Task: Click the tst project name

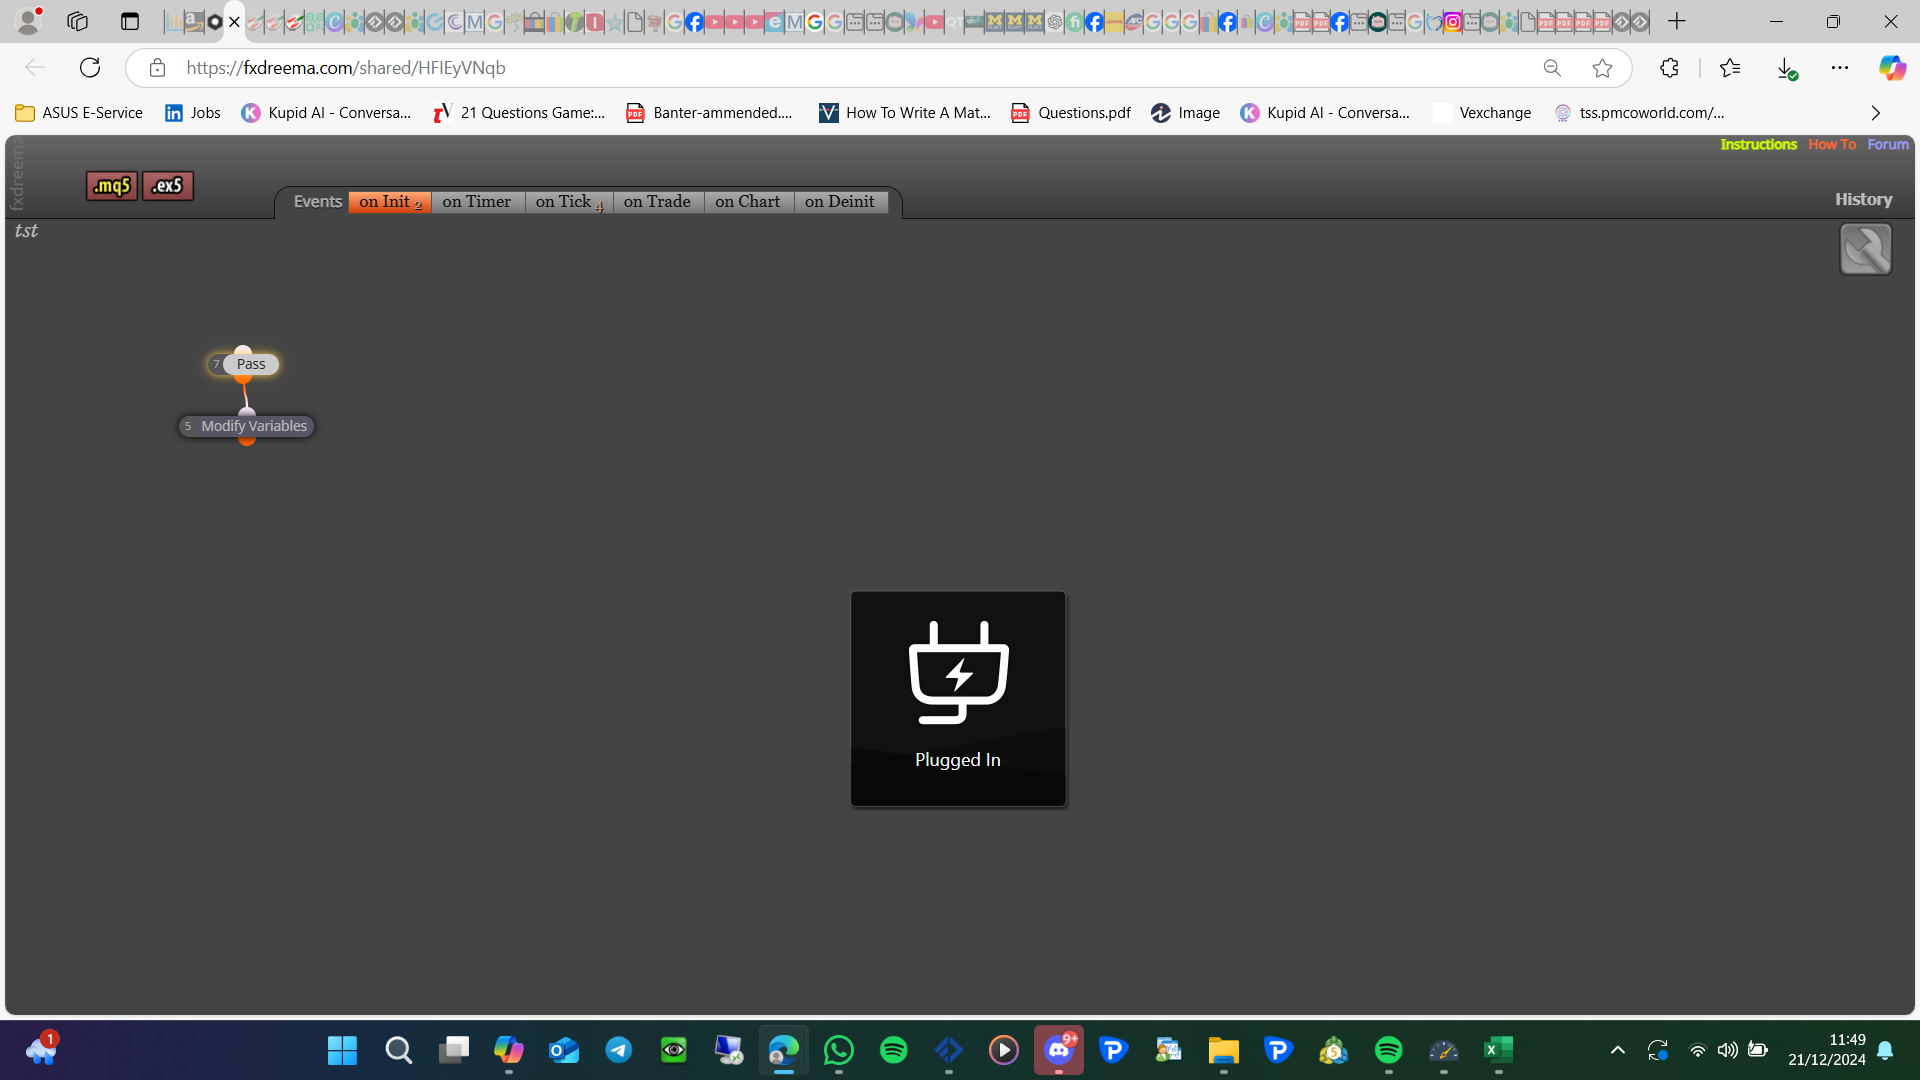Action: point(26,230)
